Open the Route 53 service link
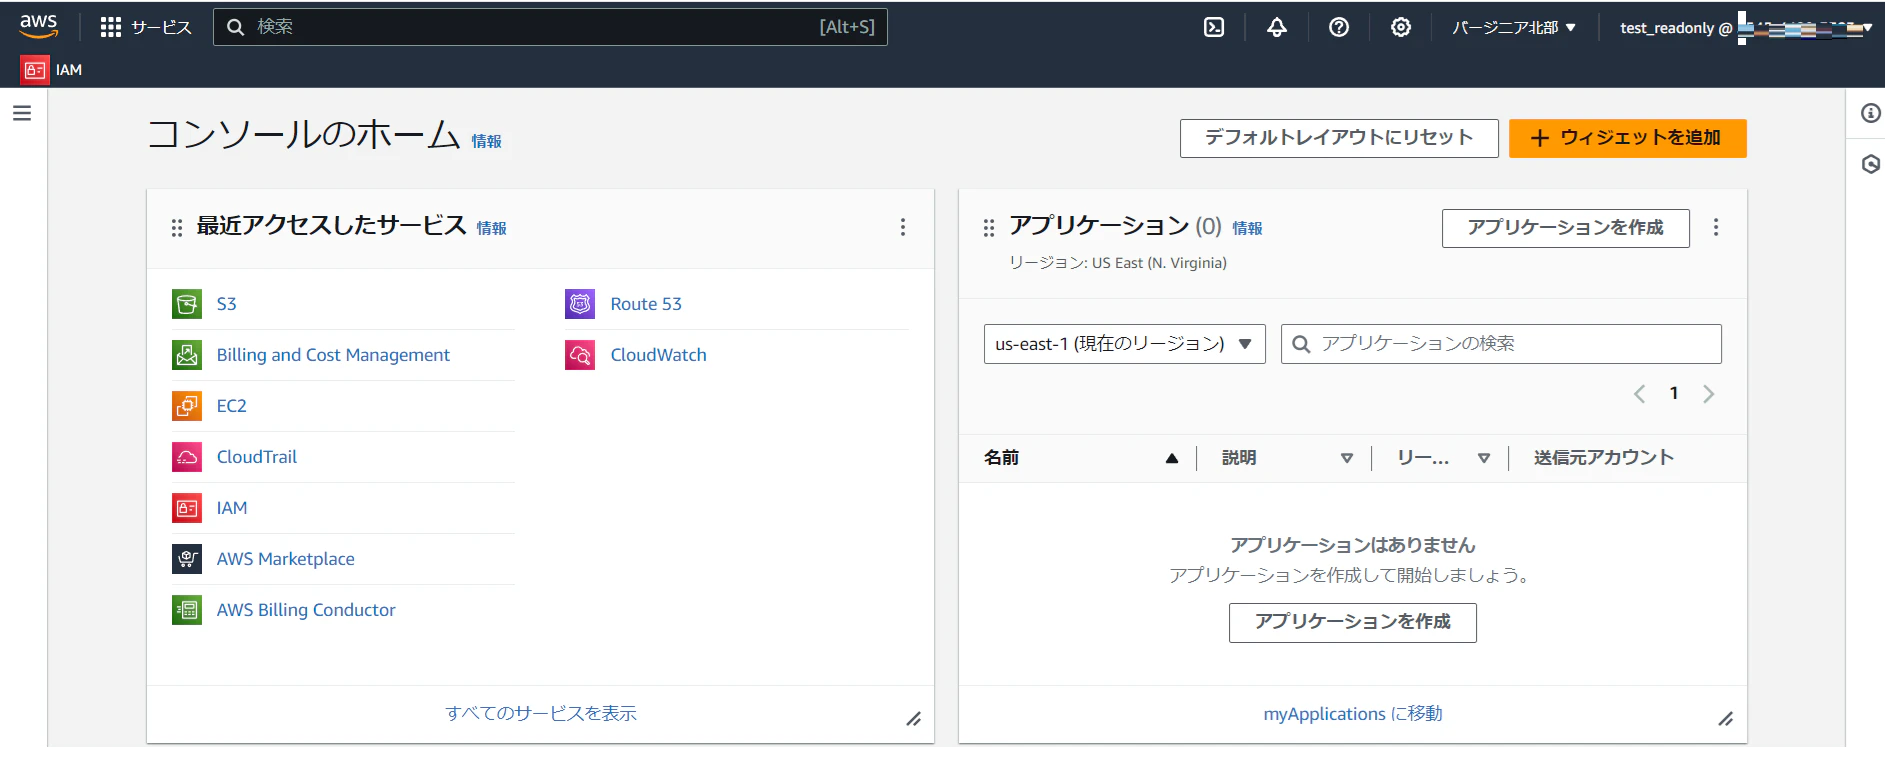This screenshot has height=758, width=1885. [646, 304]
